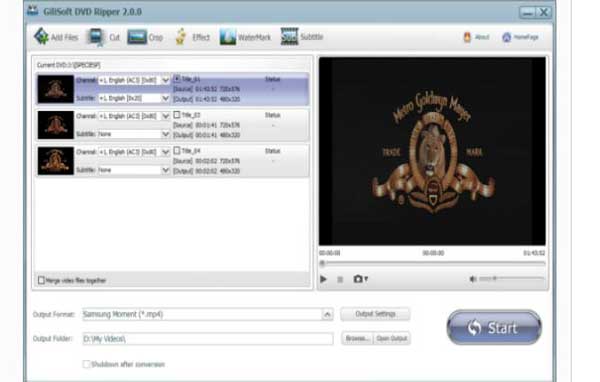Click the Output Settings button
Viewport: 600px width, 382px height.
coord(375,314)
